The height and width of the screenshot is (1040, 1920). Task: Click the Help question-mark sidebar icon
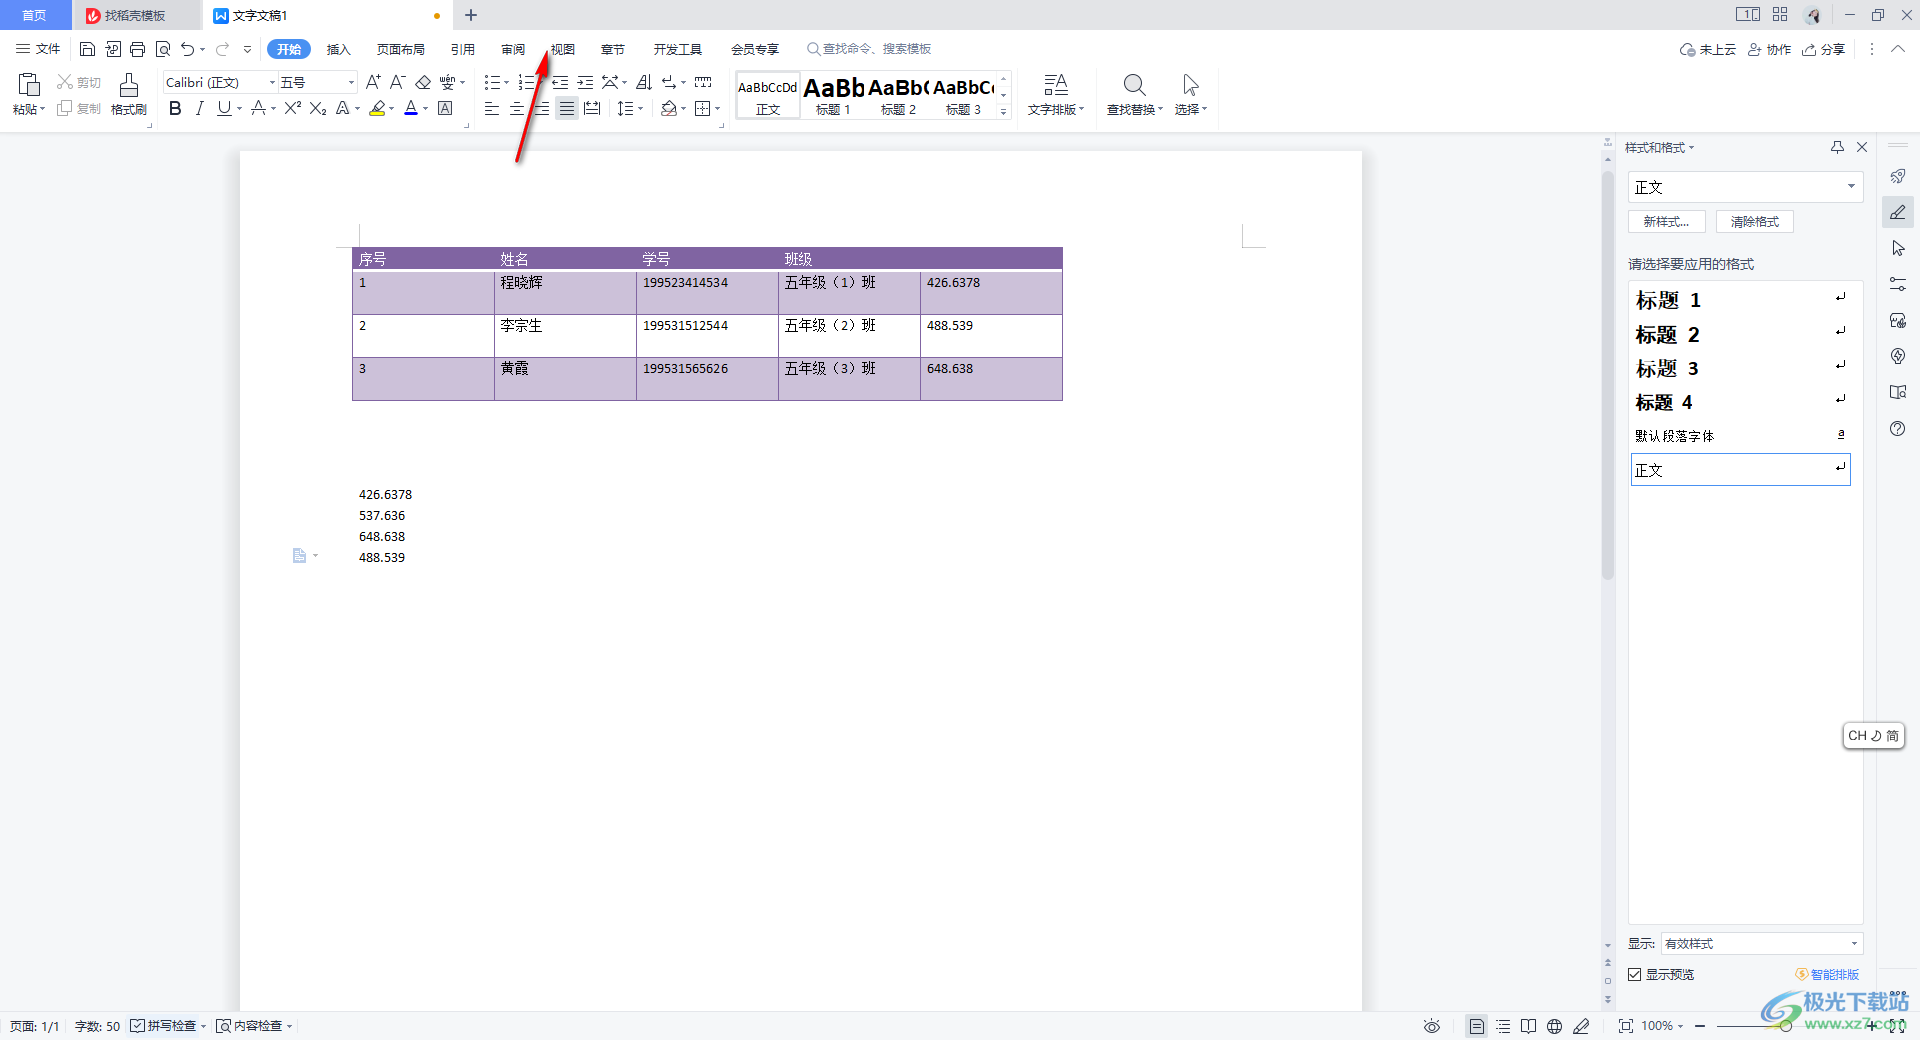[1898, 429]
